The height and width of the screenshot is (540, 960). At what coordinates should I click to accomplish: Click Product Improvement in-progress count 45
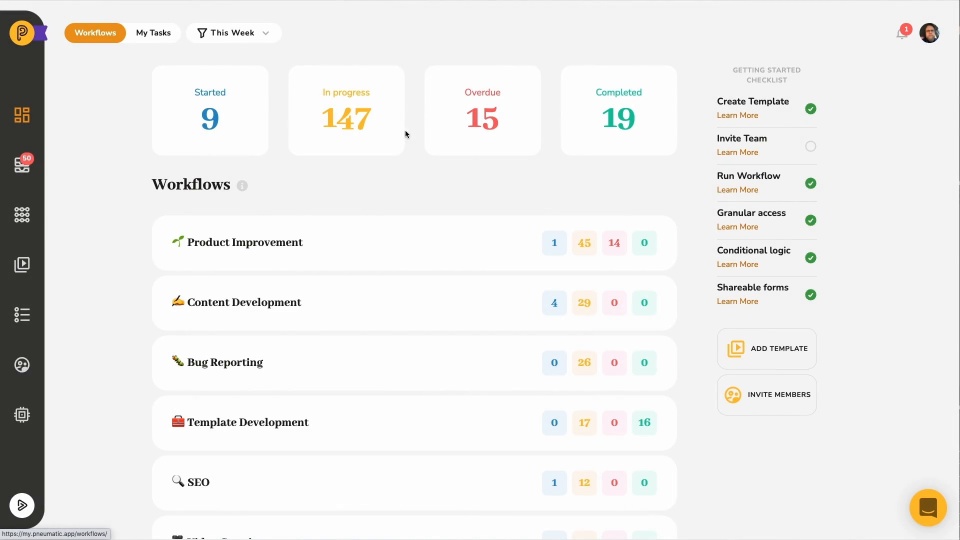pyautogui.click(x=584, y=243)
